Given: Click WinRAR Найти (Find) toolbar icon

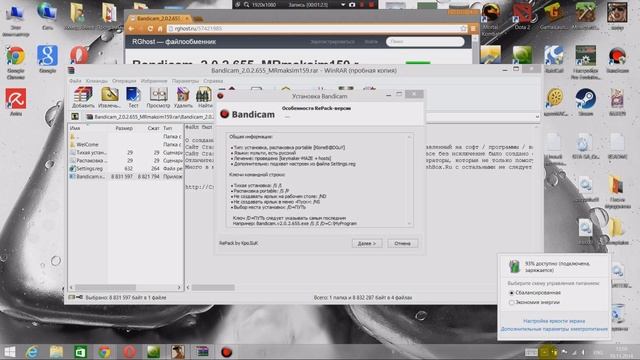Looking at the screenshot, I should [204, 97].
